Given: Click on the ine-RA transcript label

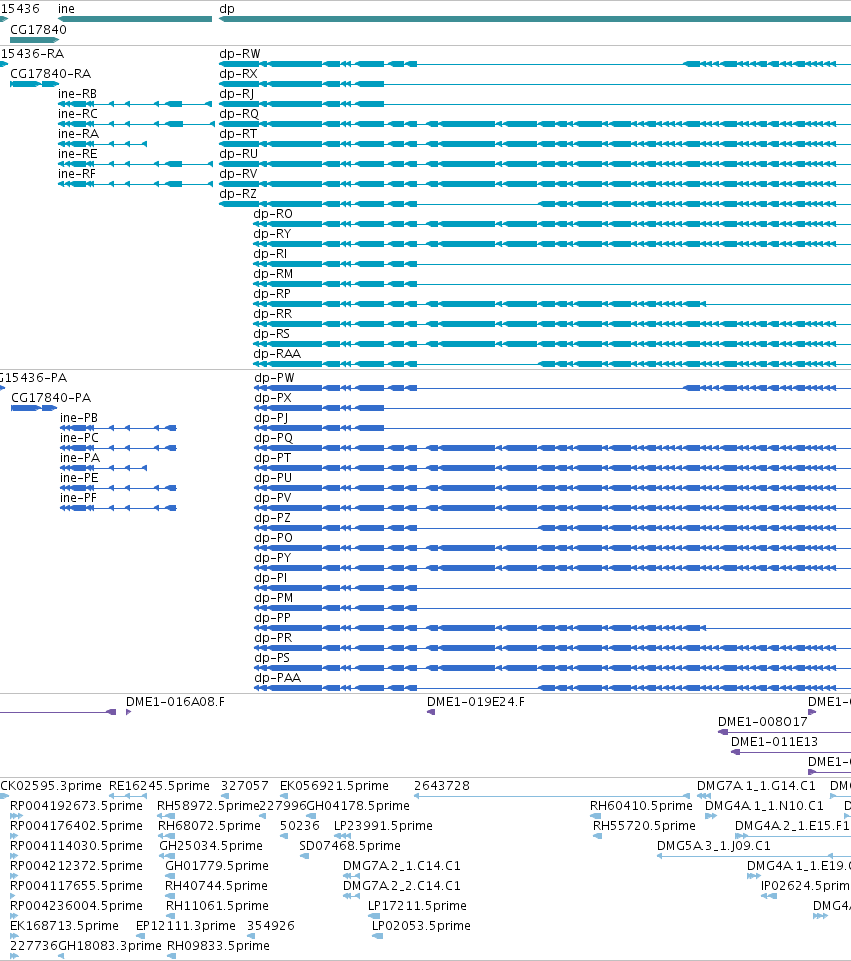Looking at the screenshot, I should [x=78, y=134].
